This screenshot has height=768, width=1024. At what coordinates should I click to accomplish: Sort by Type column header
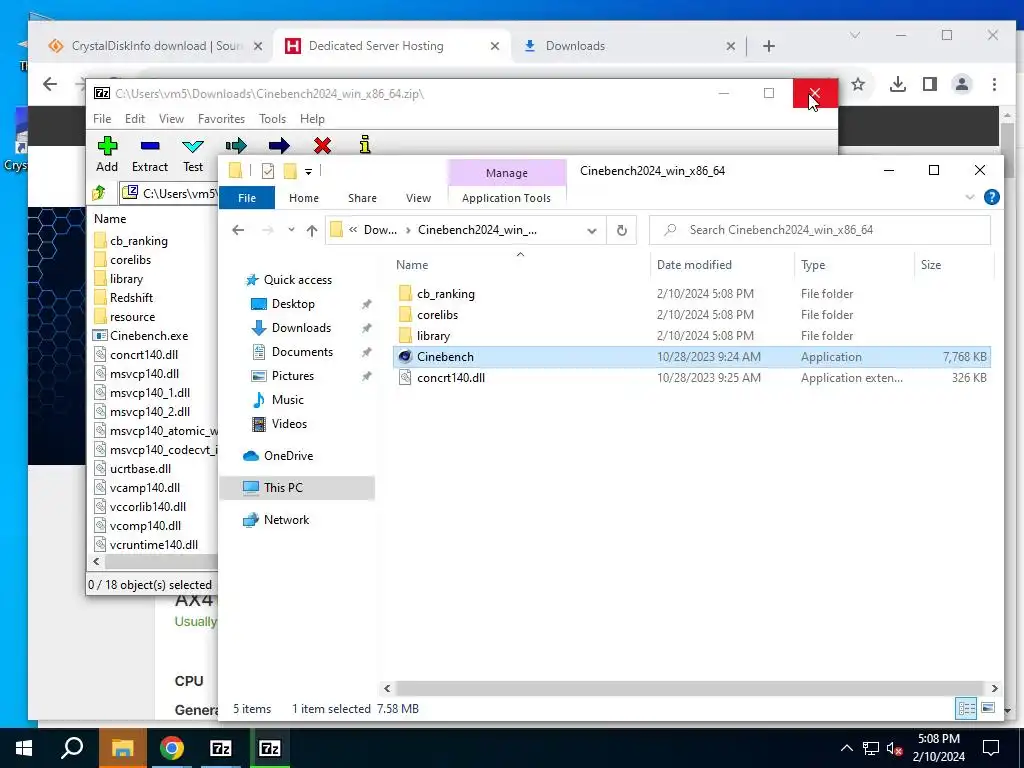pyautogui.click(x=813, y=264)
